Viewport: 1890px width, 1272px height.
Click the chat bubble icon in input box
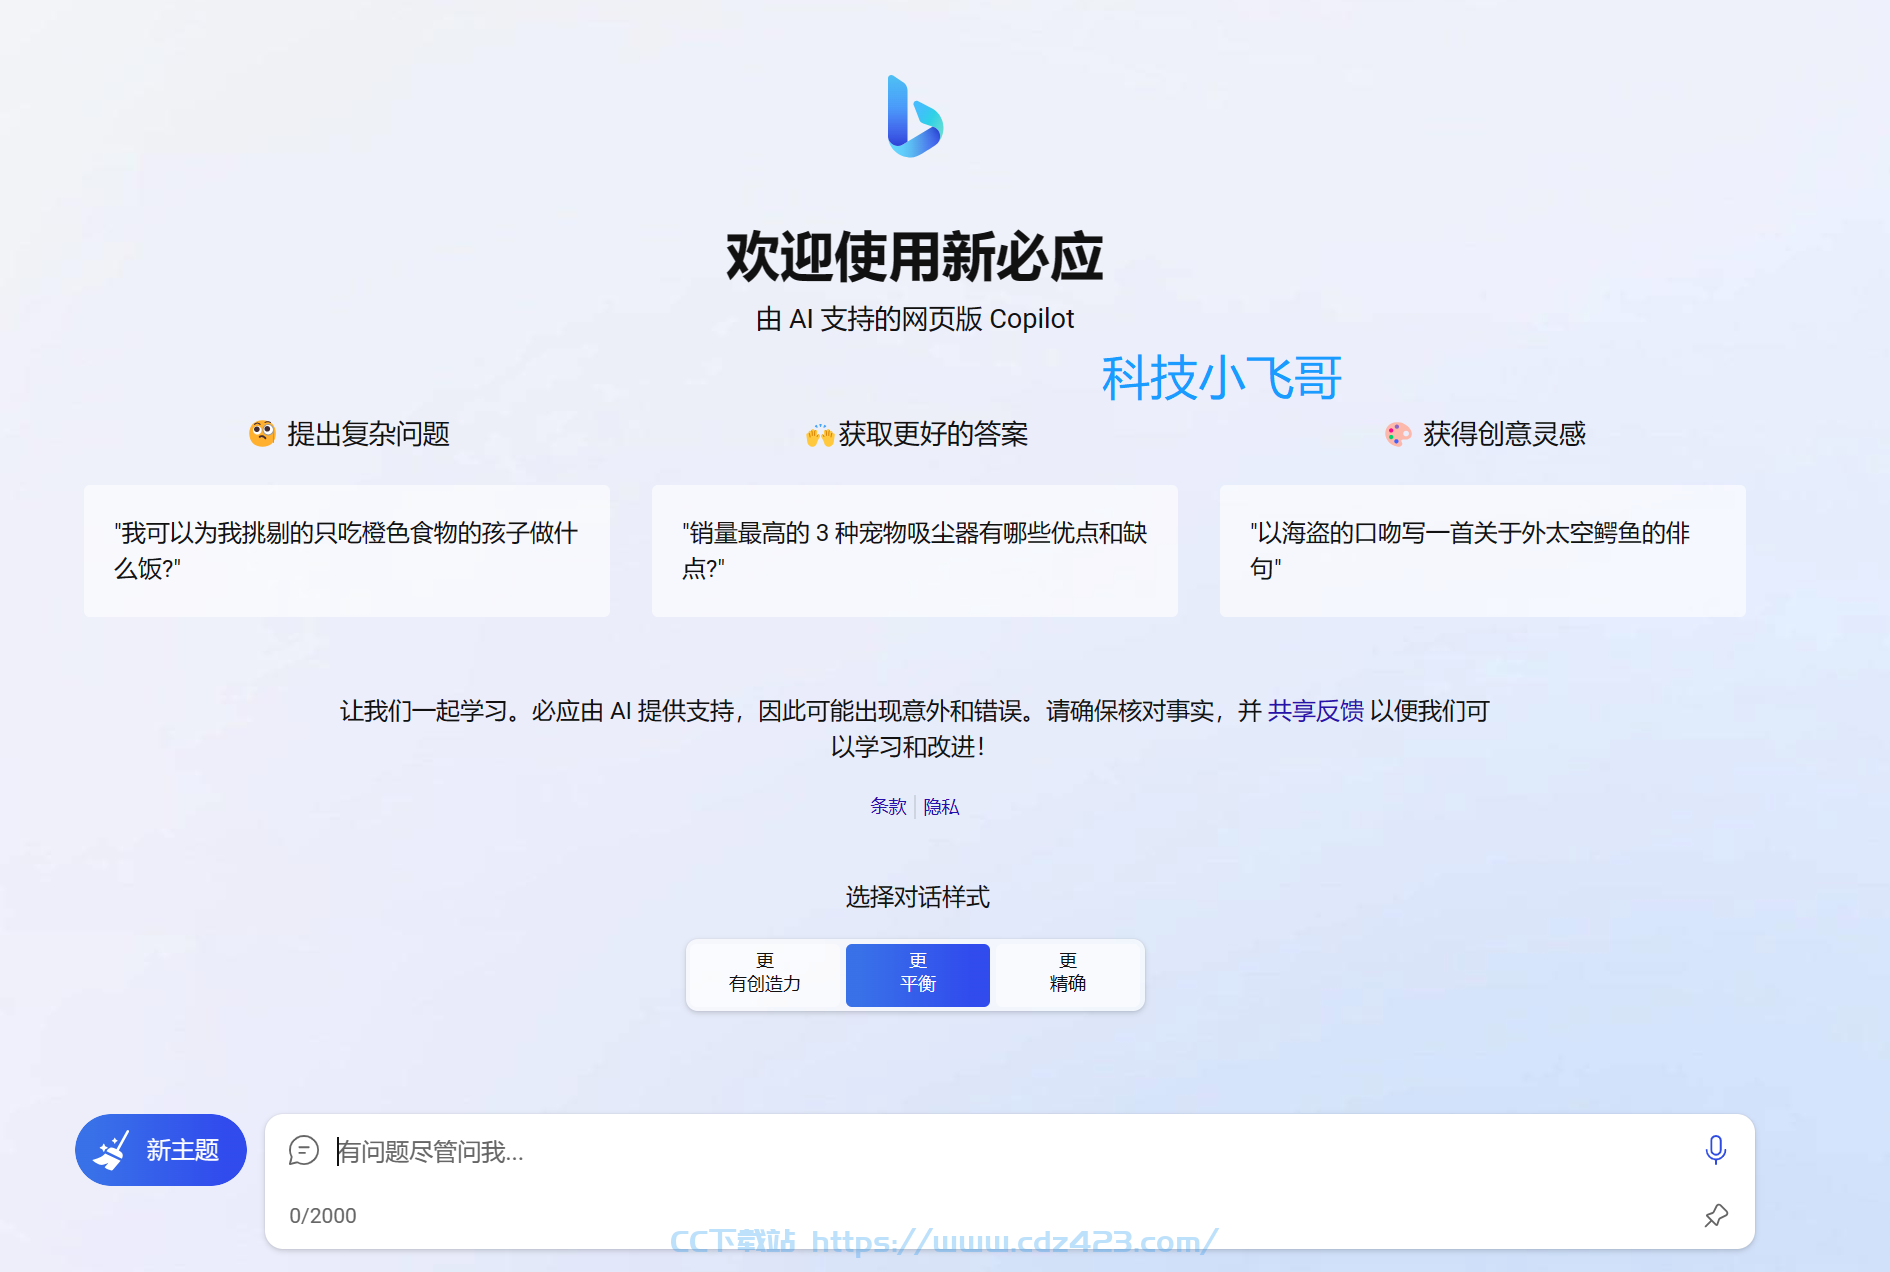click(x=303, y=1151)
